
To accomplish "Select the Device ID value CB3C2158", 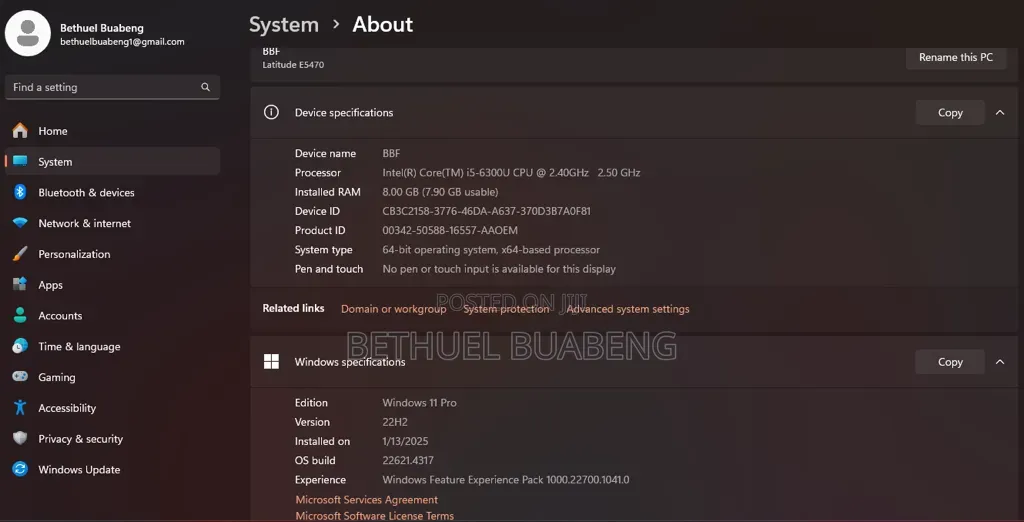I will [487, 211].
